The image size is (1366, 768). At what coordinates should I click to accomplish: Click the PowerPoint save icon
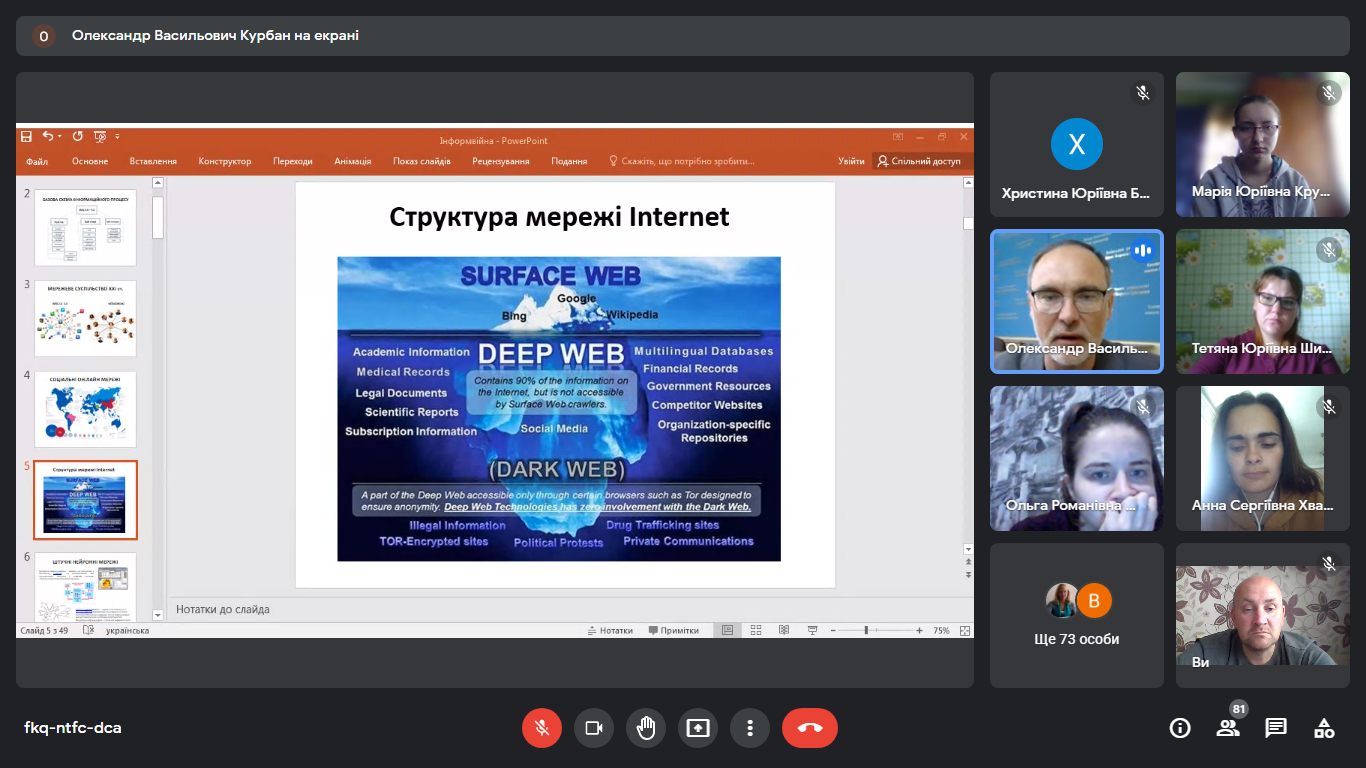click(x=27, y=136)
